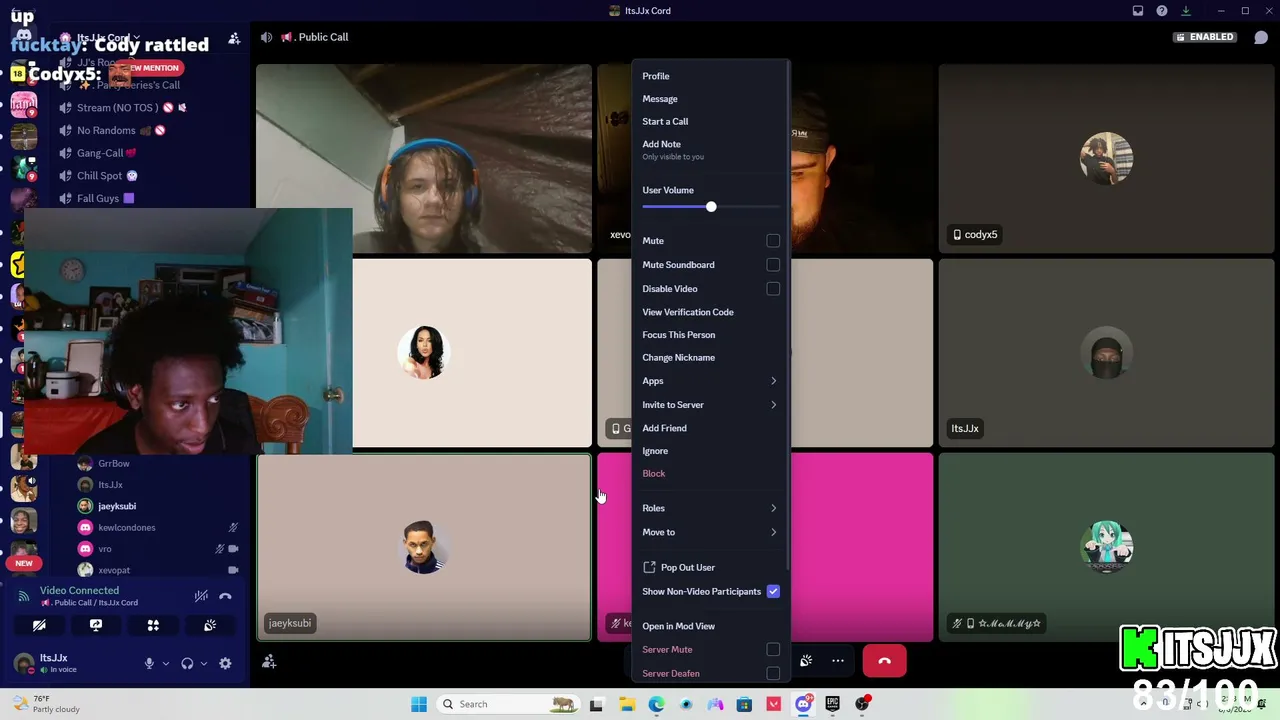Image resolution: width=1280 pixels, height=720 pixels.
Task: Open microphone input options arrow
Action: pos(166,663)
